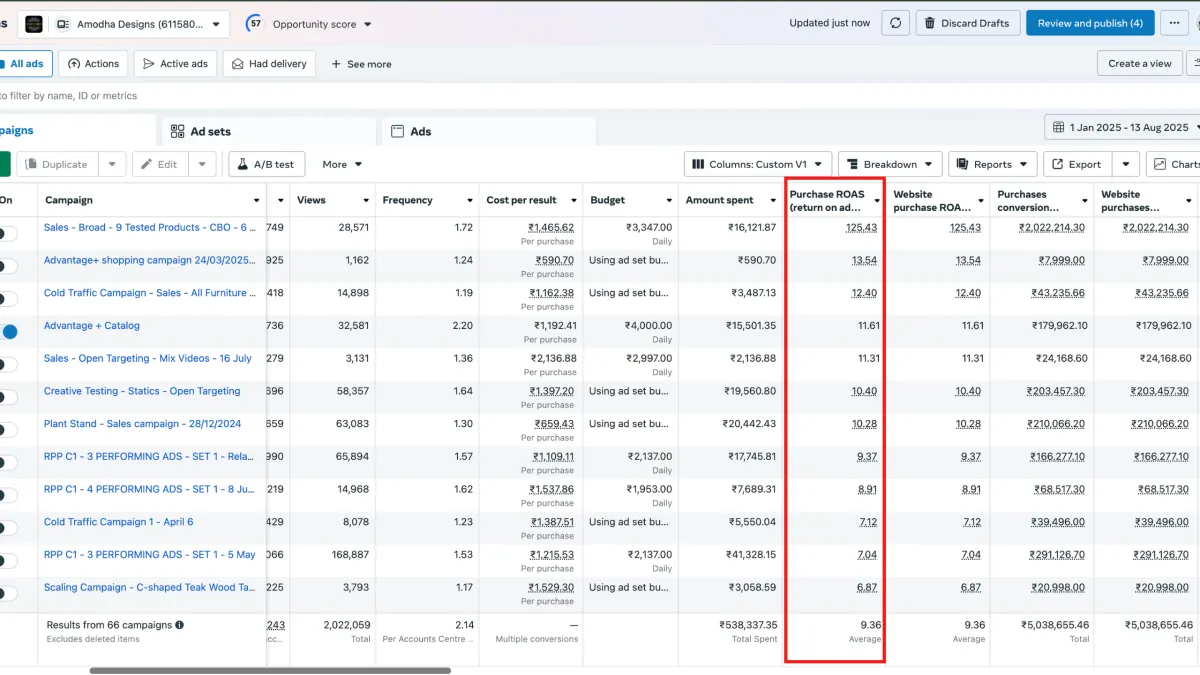Click the info icon beside 66 campaigns
This screenshot has width=1200, height=675.
click(180, 625)
